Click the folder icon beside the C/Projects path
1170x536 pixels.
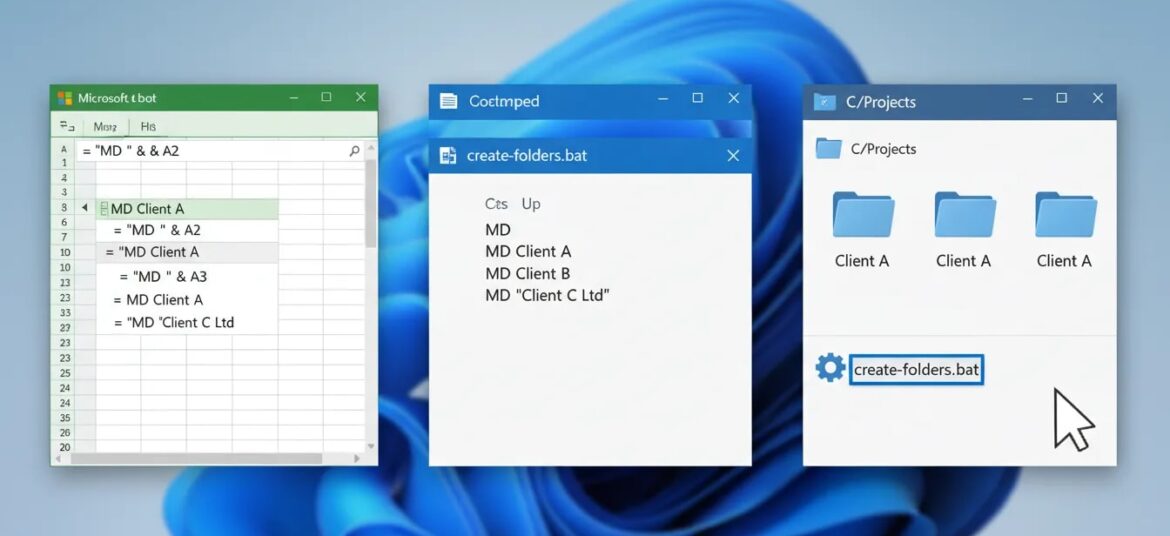click(828, 148)
